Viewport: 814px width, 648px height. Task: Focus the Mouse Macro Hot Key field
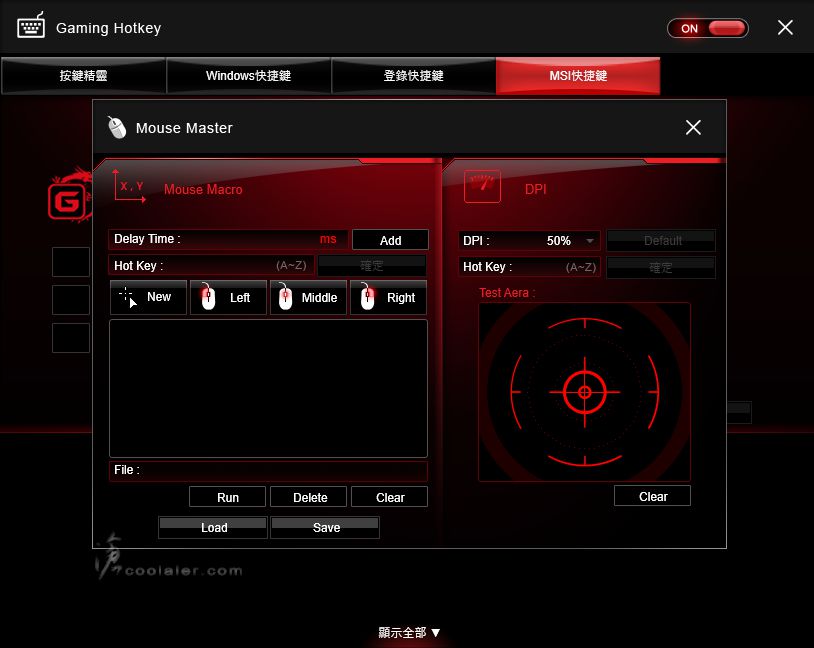point(211,265)
